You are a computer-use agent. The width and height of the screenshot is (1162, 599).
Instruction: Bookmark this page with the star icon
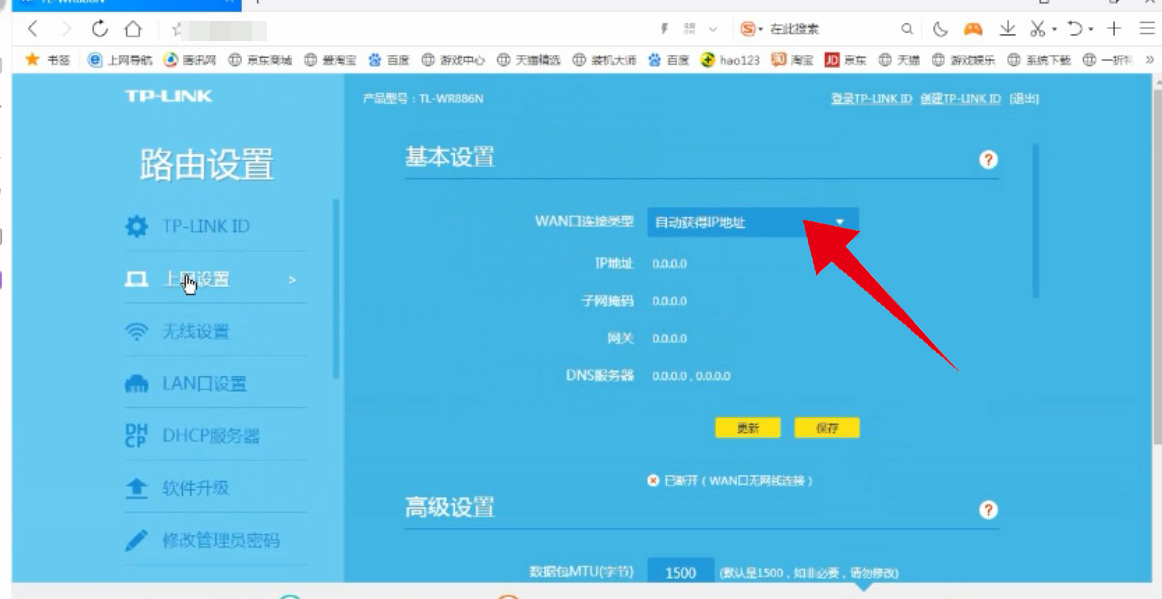pos(176,30)
